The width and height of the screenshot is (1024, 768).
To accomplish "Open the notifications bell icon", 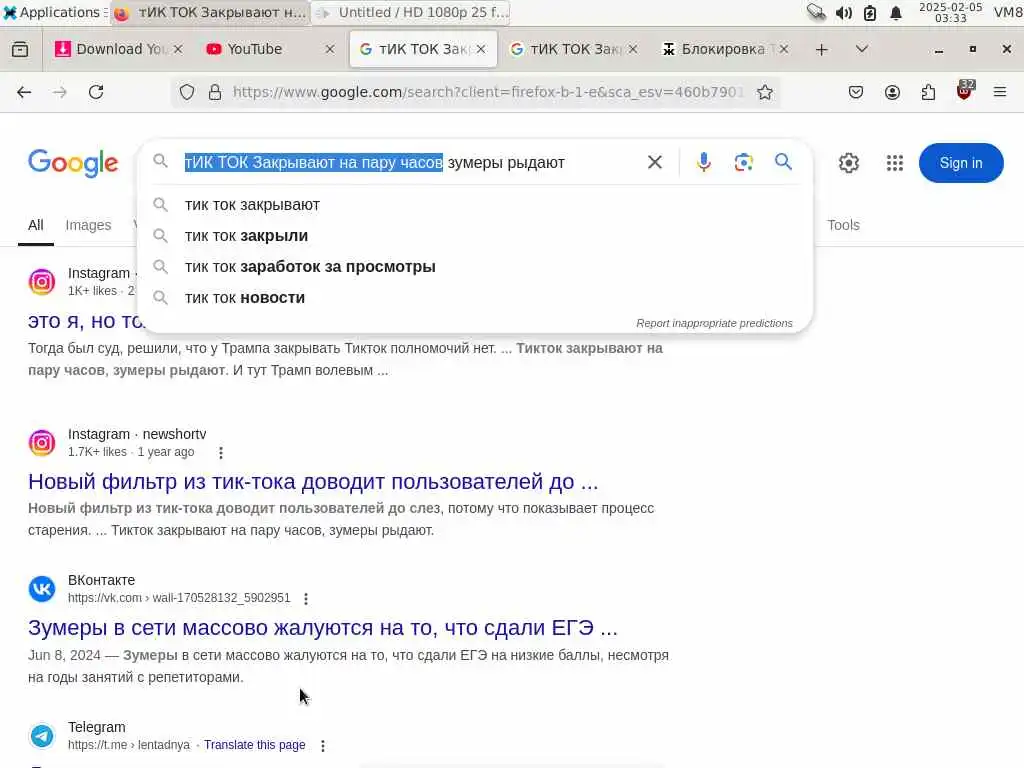I will coord(896,13).
